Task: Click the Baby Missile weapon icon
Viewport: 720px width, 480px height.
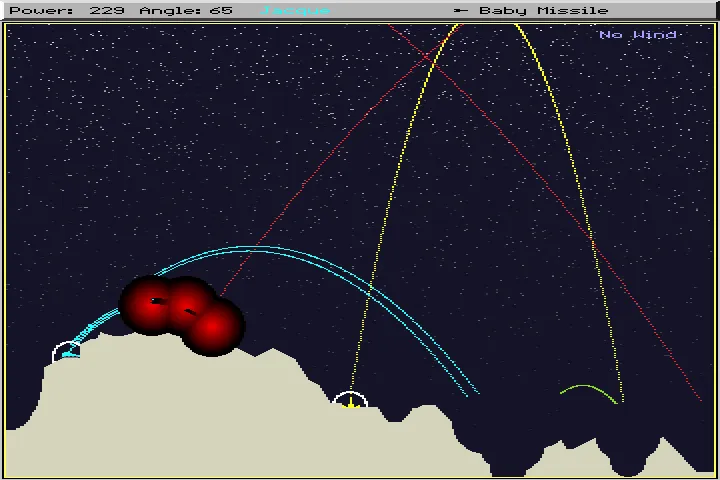Action: [x=460, y=11]
